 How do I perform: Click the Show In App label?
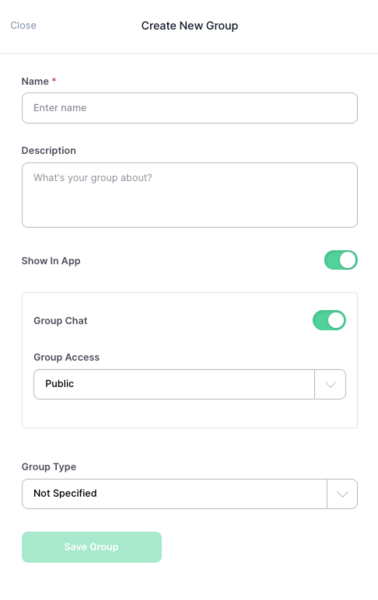pos(51,261)
